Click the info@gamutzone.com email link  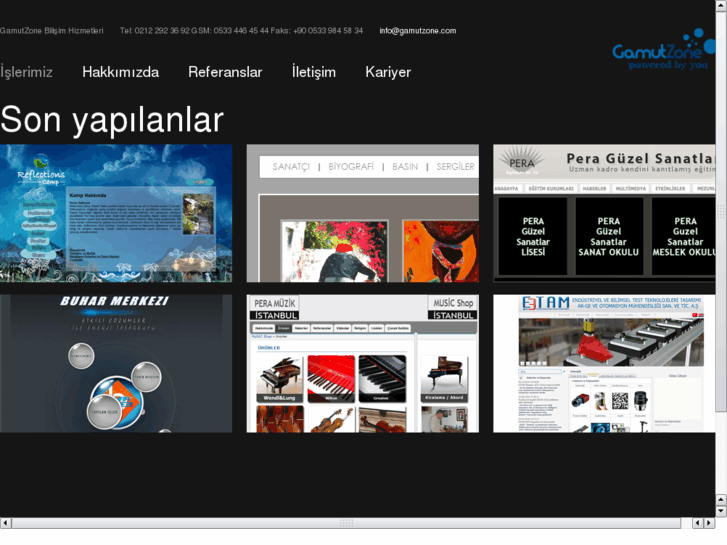pos(418,31)
